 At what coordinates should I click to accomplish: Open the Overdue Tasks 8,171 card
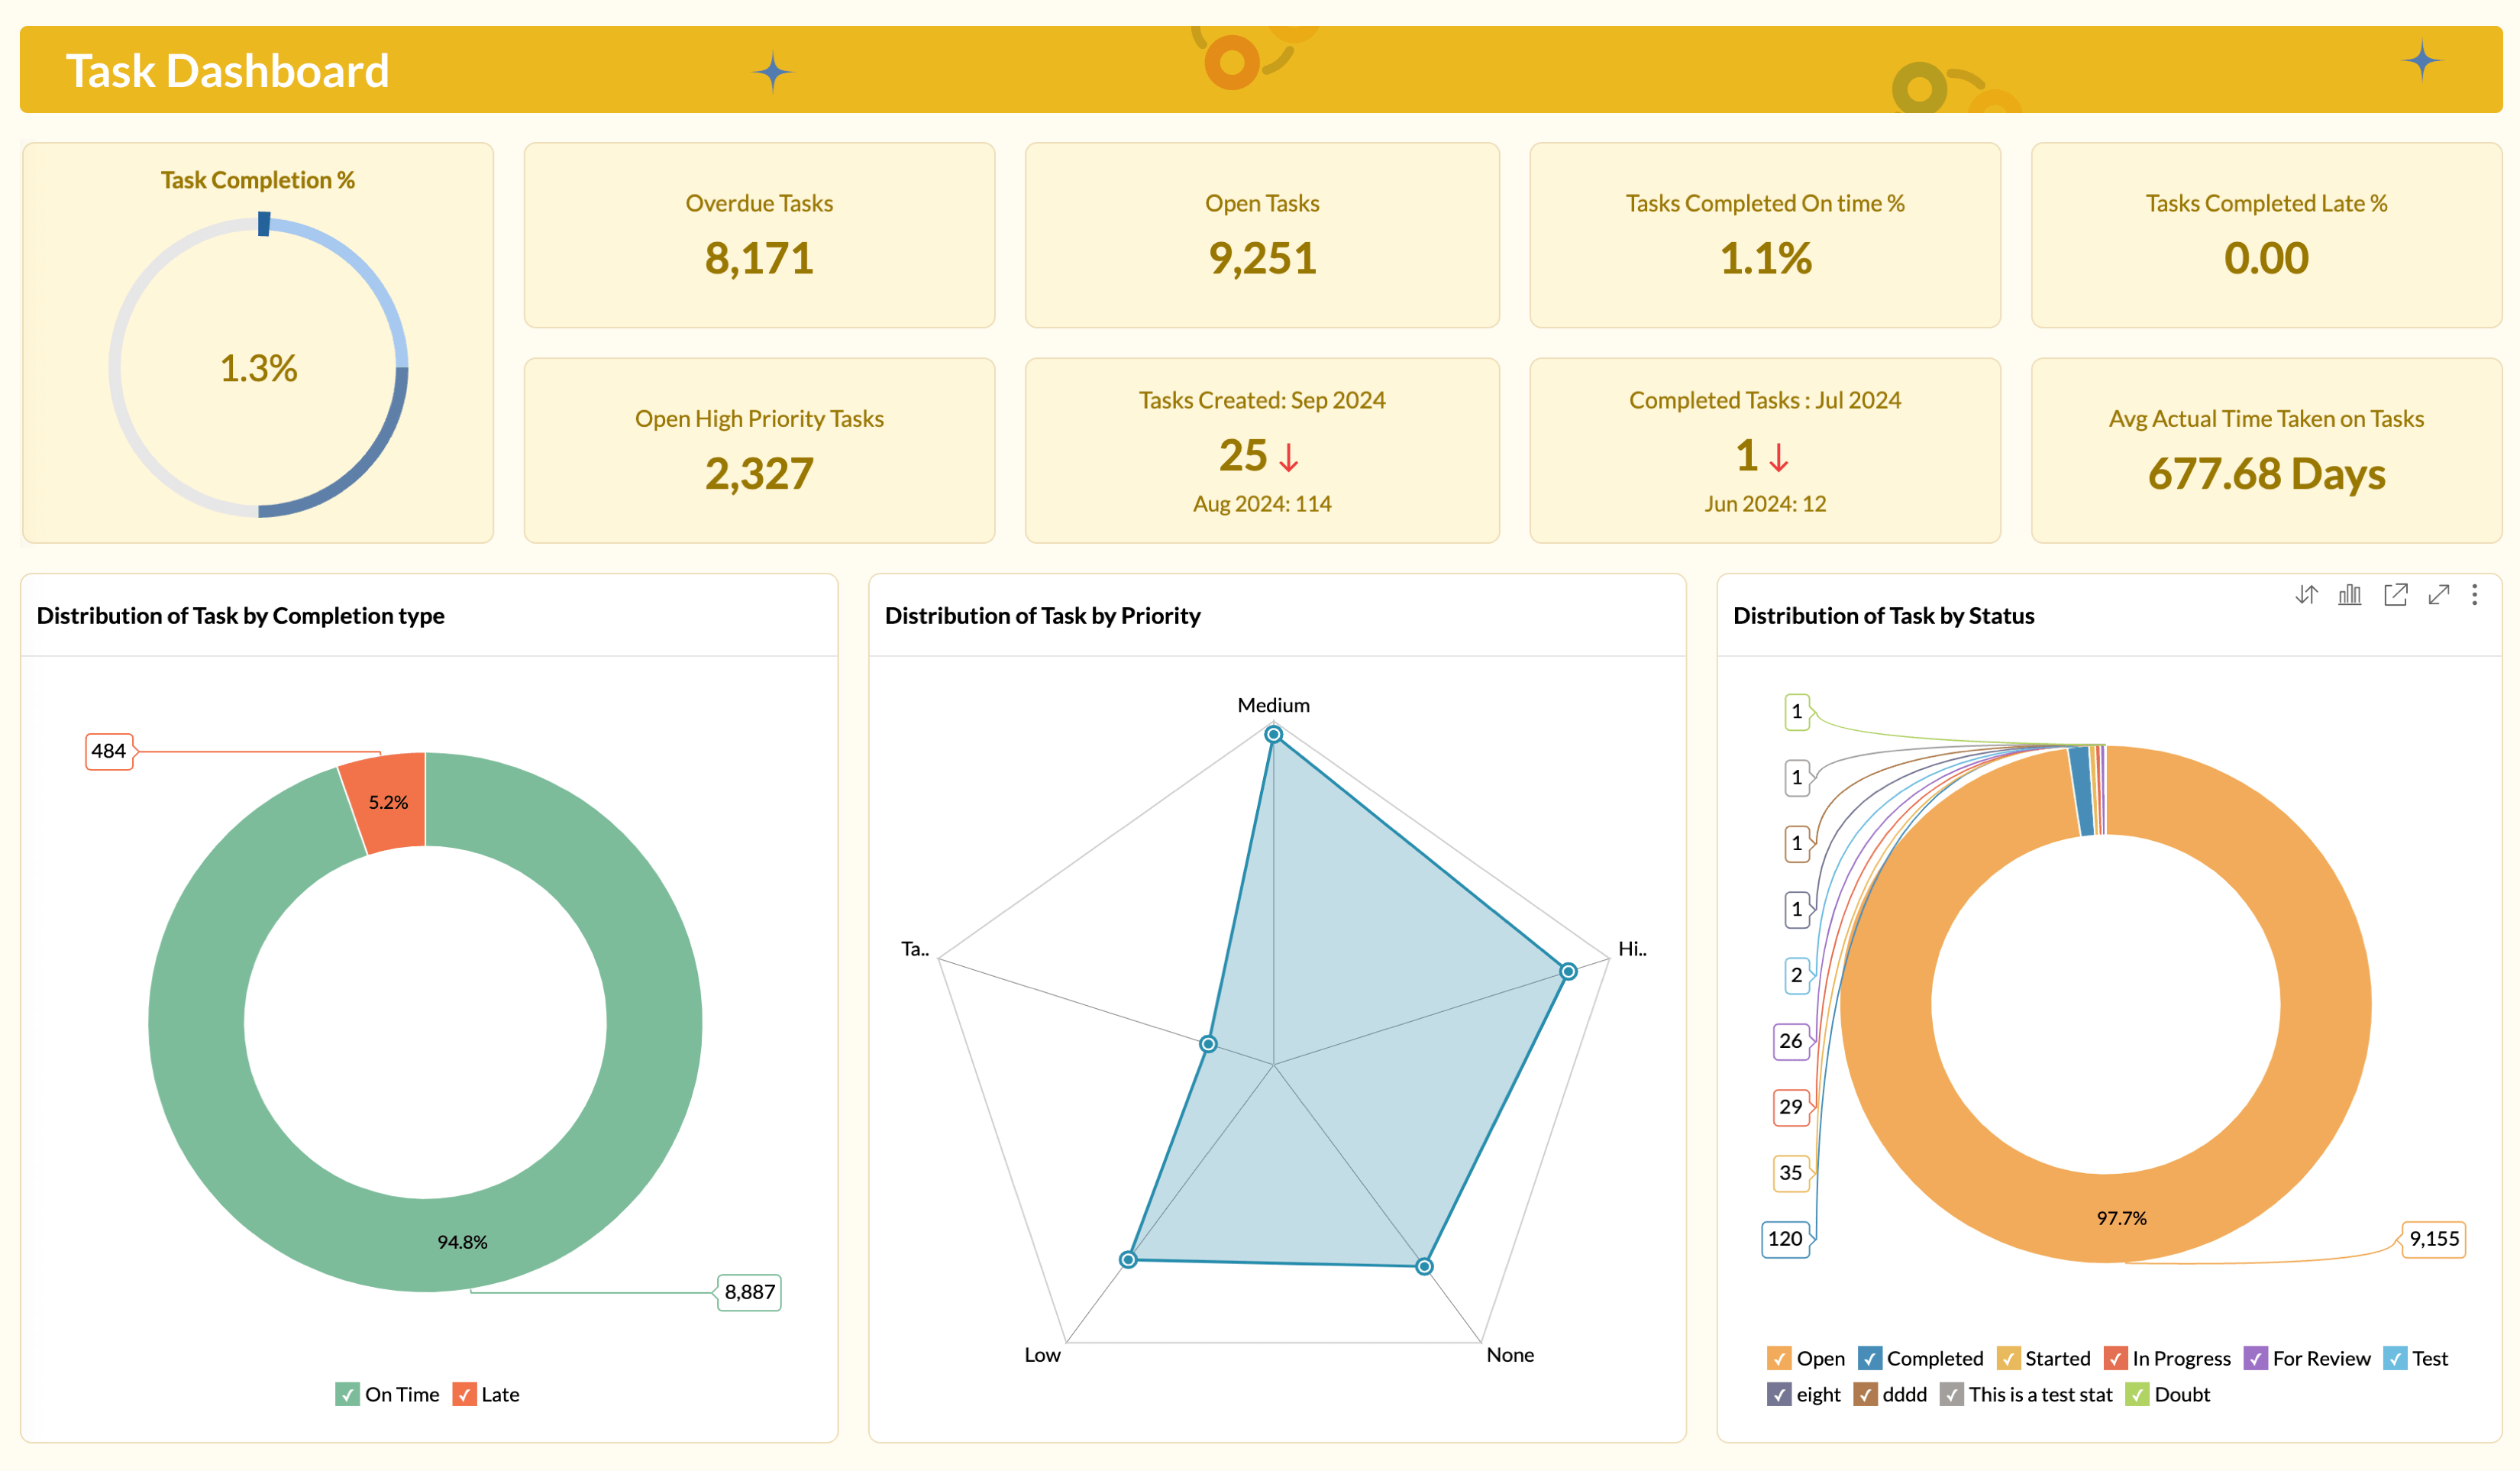759,235
